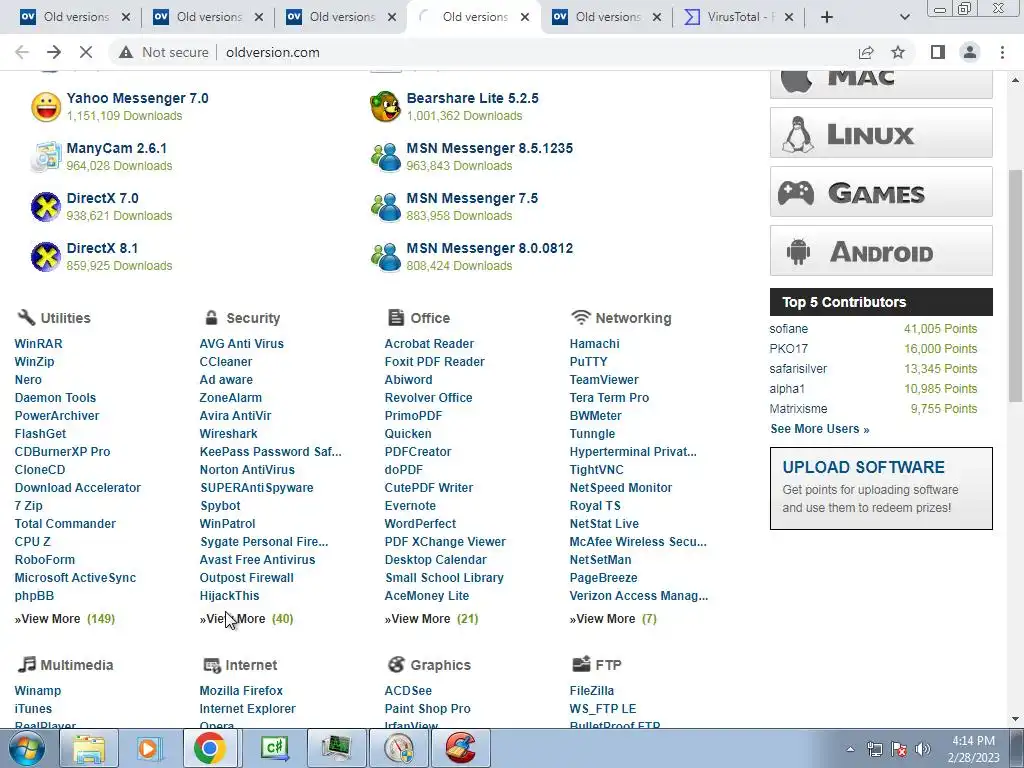
Task: Click the Bearshare Lite bear icon
Action: point(385,106)
